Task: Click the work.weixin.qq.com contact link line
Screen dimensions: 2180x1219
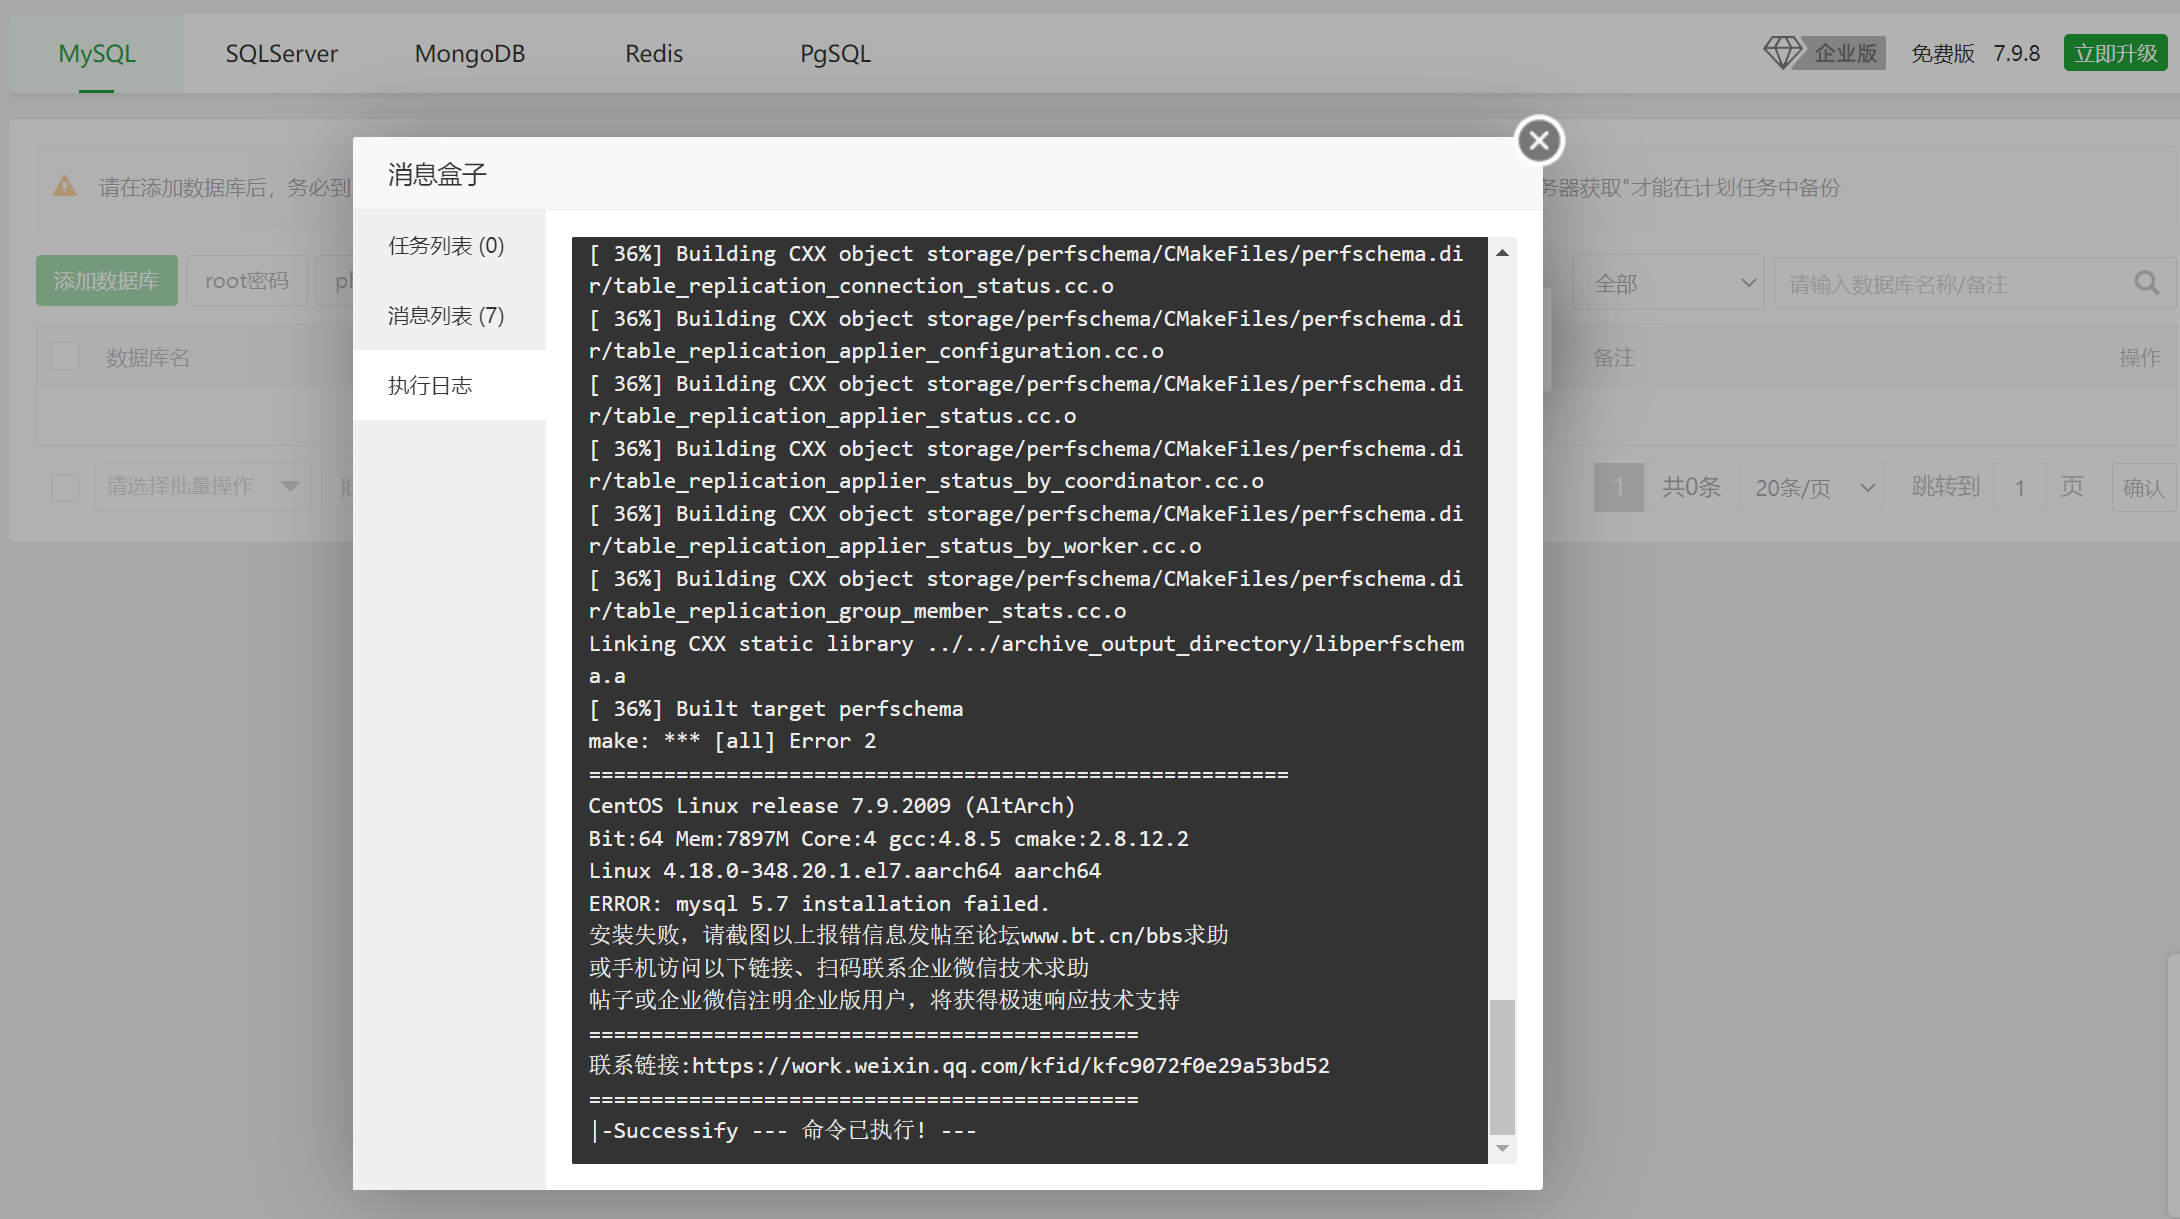Action: pos(959,1066)
